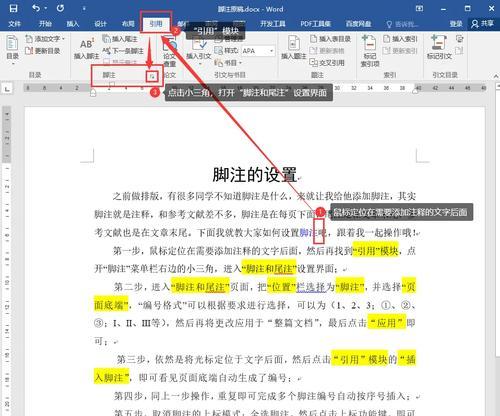Open the 脚注 footnote dialog launcher
The image size is (500, 416).
pos(152,77)
